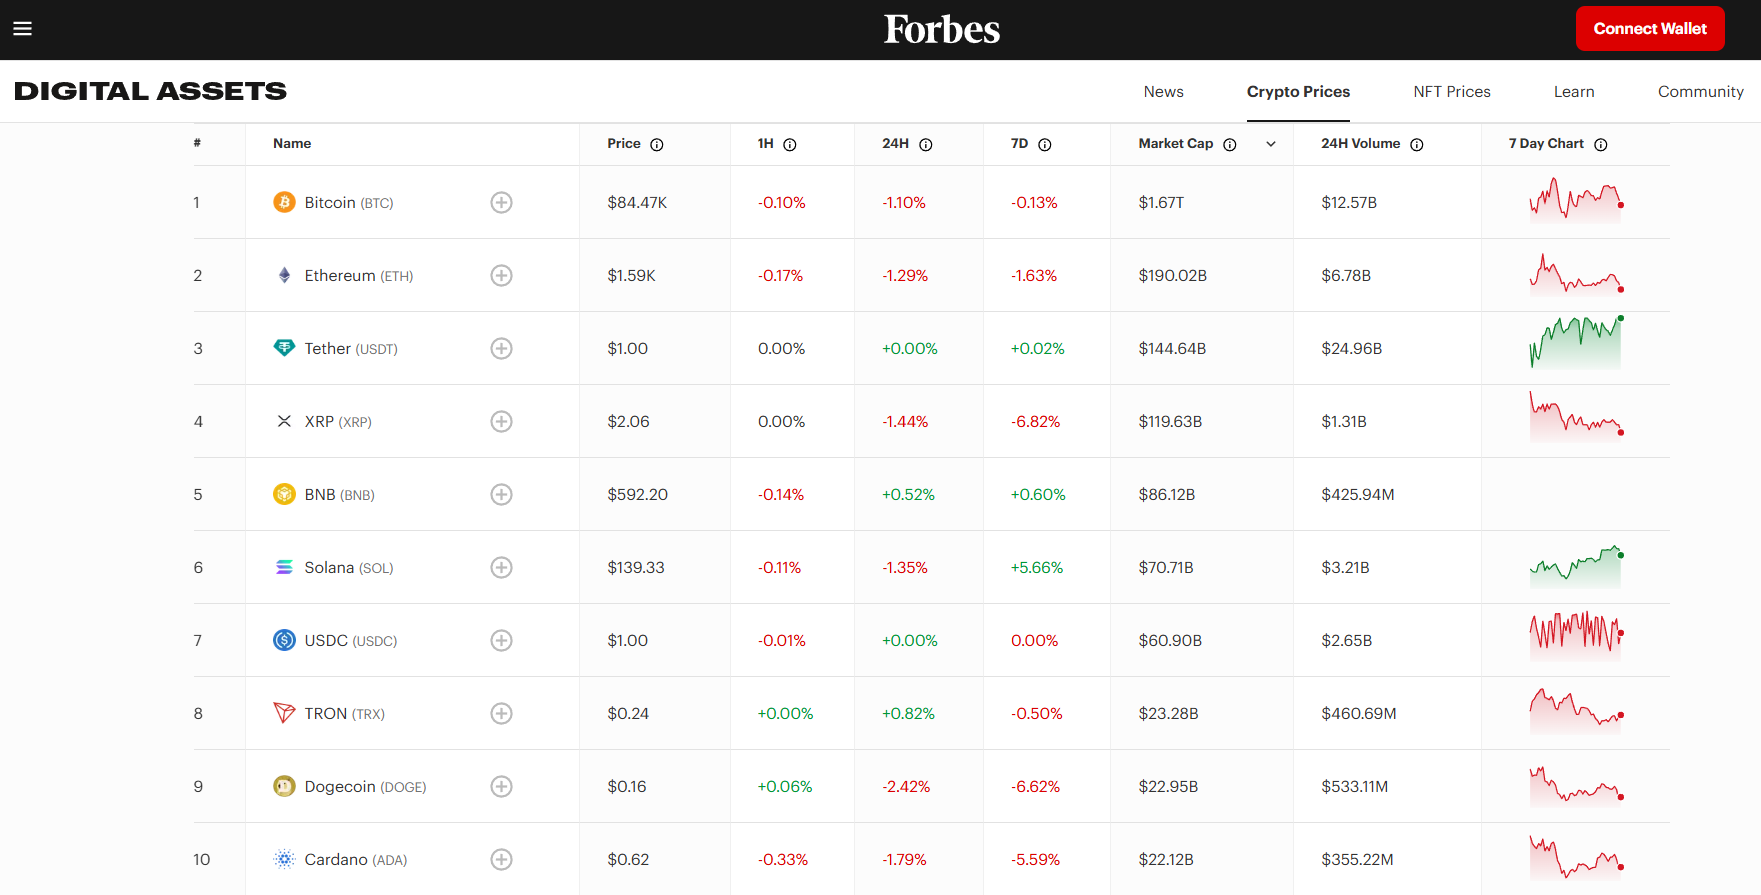
Task: Open the Community tab
Action: [1700, 92]
